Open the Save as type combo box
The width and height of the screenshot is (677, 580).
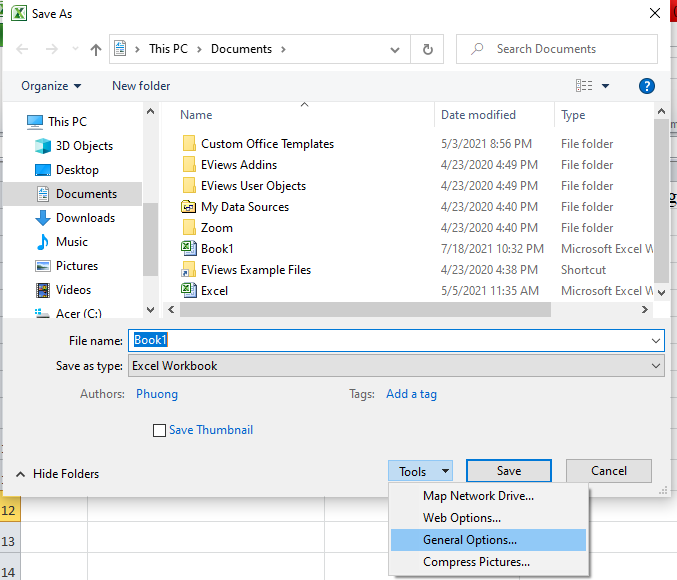[396, 366]
